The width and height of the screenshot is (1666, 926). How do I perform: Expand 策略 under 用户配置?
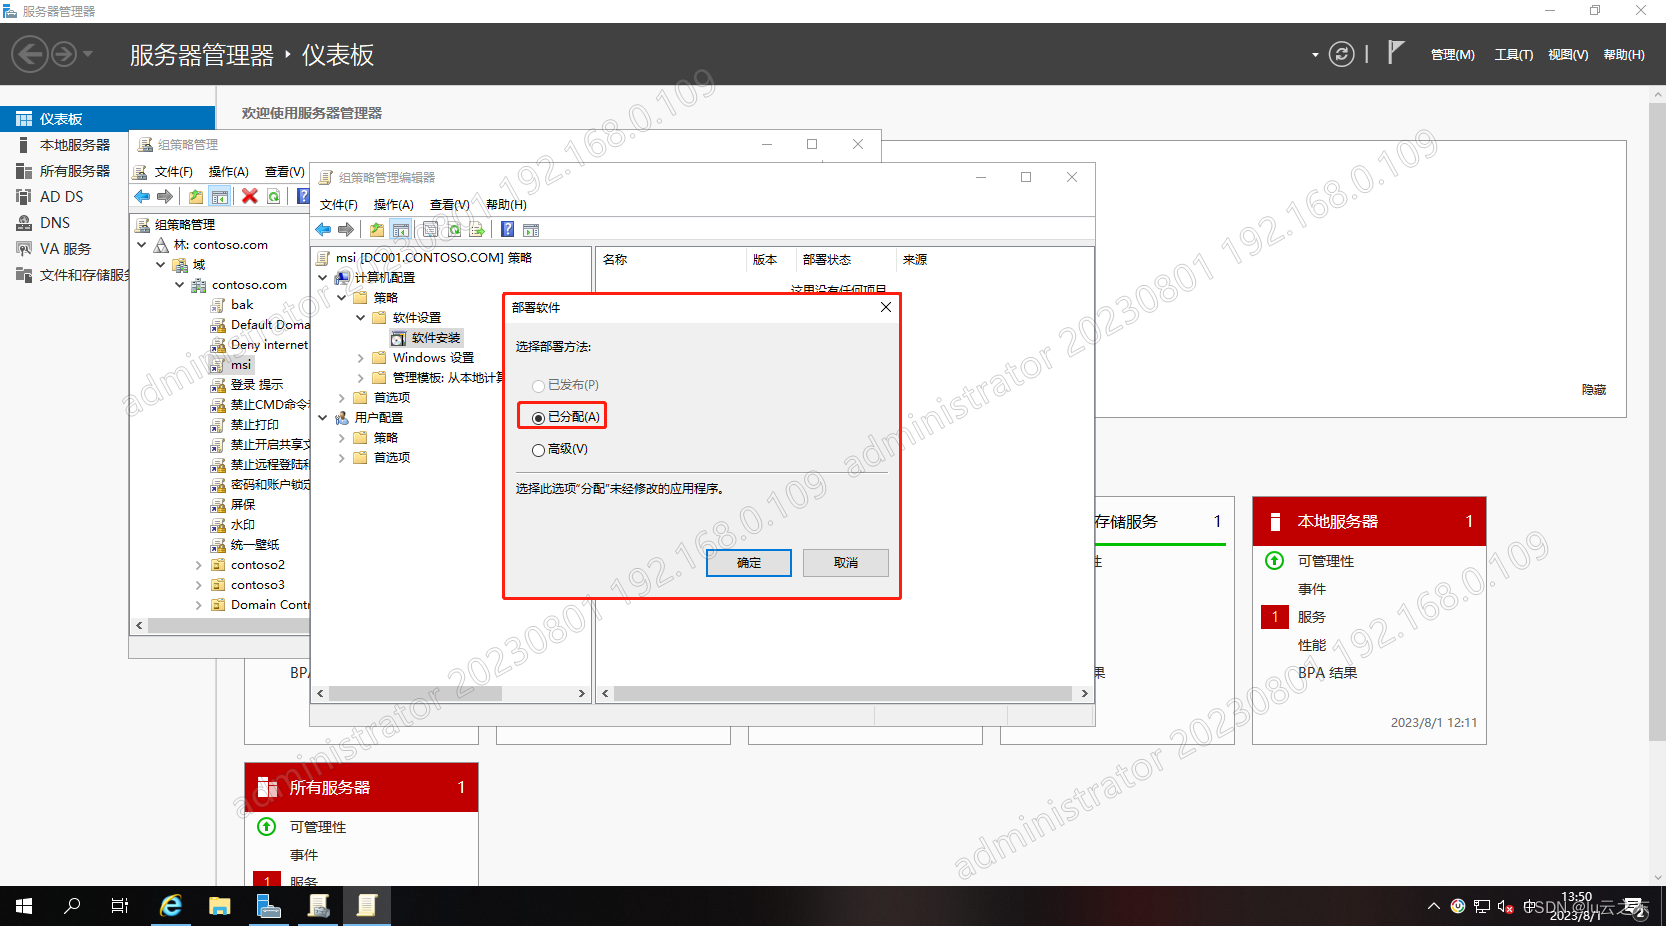pos(342,437)
